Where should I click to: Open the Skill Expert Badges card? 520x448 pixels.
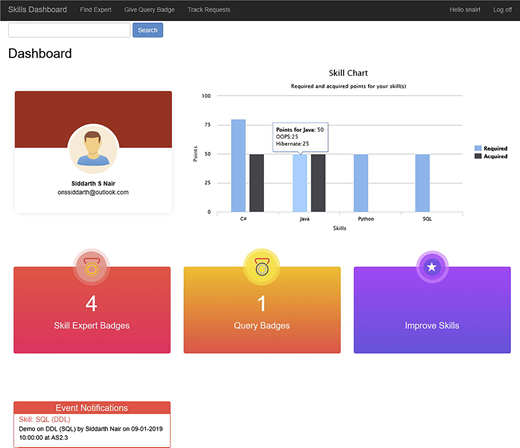pyautogui.click(x=92, y=310)
